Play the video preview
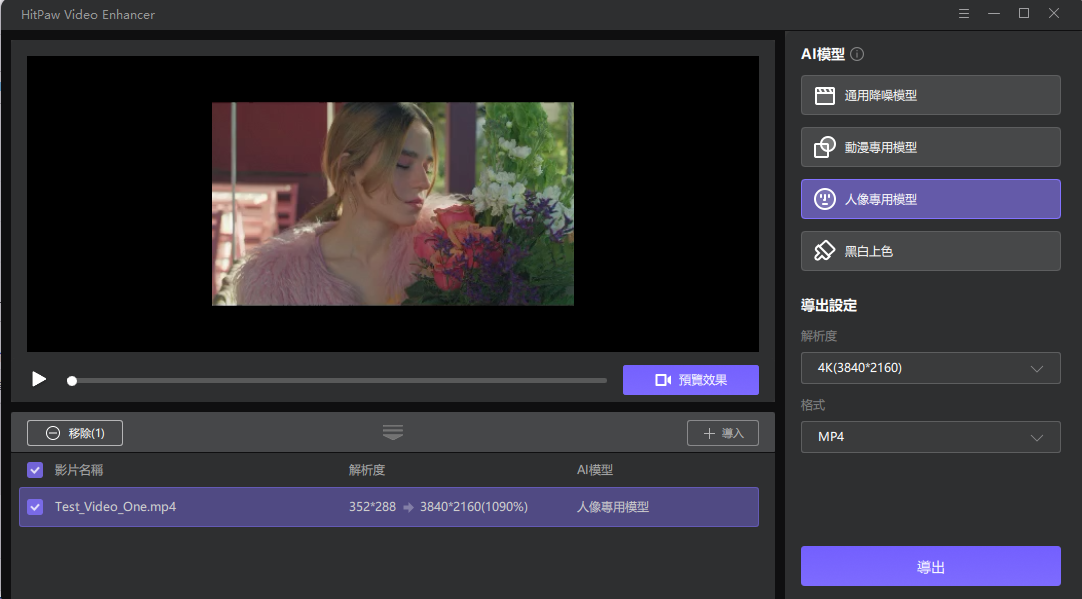This screenshot has width=1082, height=599. [x=39, y=379]
